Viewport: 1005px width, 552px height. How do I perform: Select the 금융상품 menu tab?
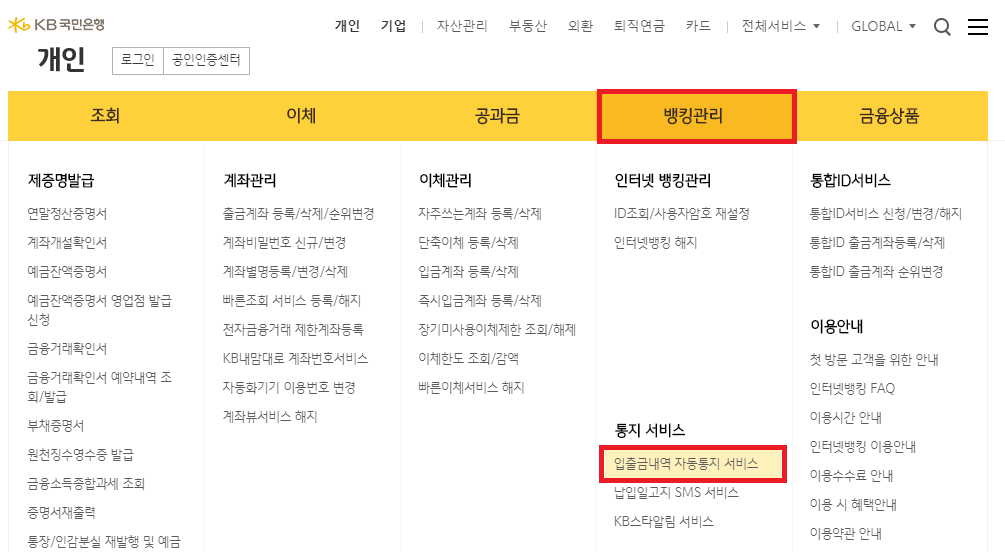point(889,116)
